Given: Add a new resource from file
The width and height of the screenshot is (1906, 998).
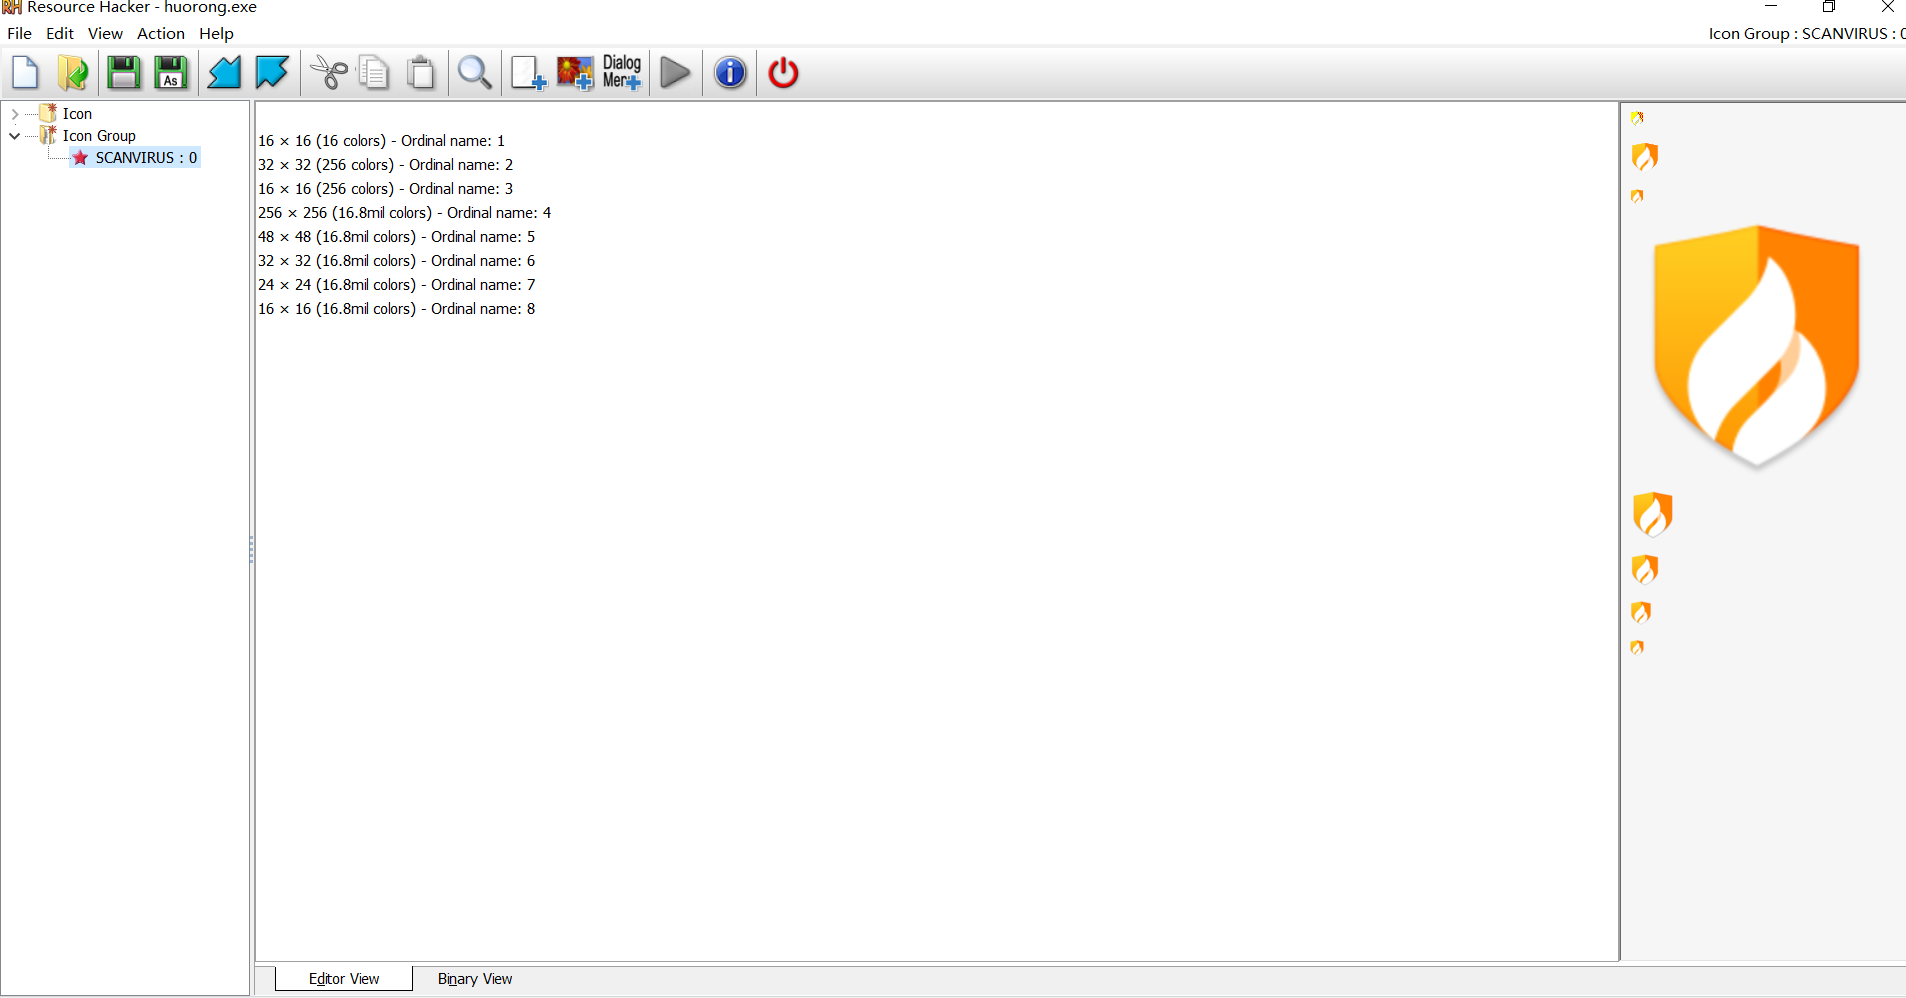Looking at the screenshot, I should [x=528, y=73].
